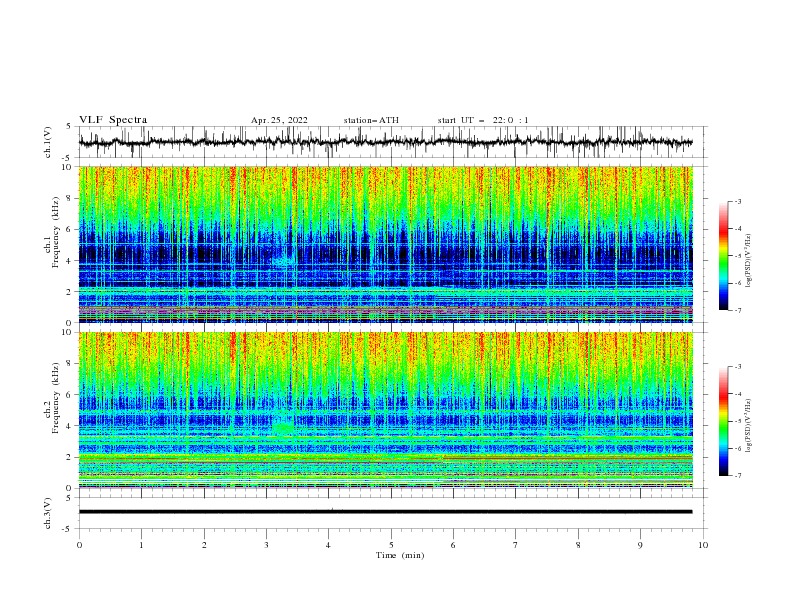This screenshot has width=792, height=612.
Task: Click the "station=ATH" header label
Action: [x=371, y=120]
